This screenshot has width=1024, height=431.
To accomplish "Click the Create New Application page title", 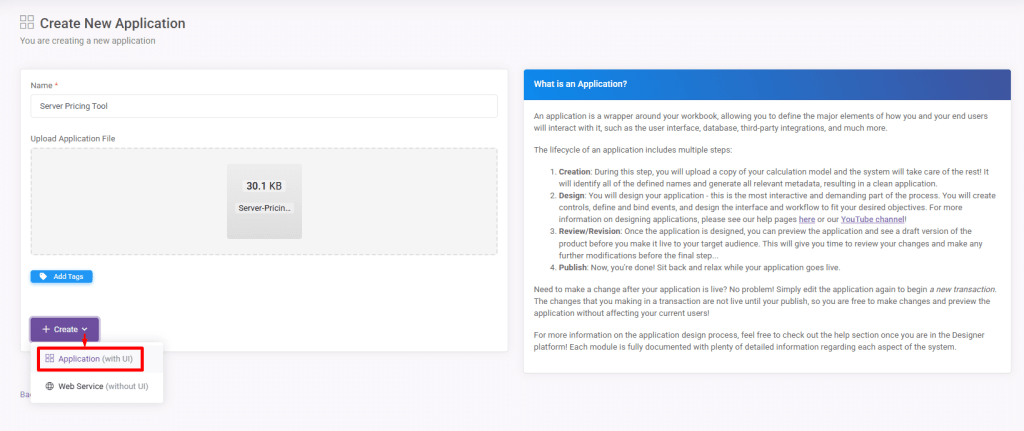I will (112, 23).
